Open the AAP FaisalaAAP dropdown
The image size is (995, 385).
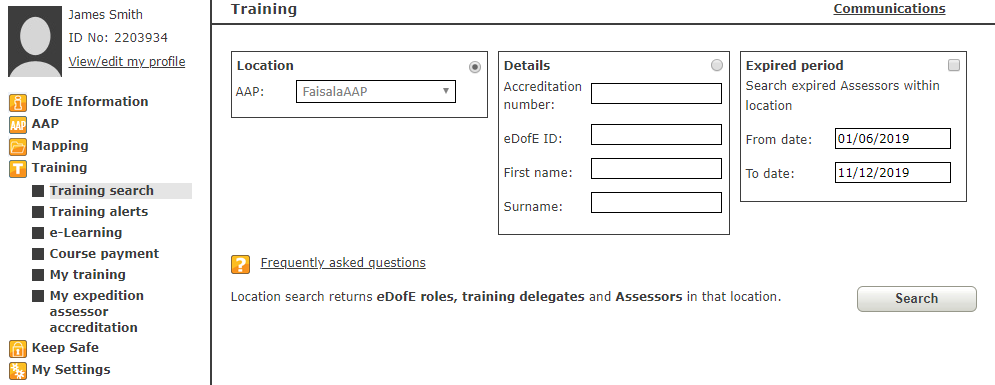[376, 91]
